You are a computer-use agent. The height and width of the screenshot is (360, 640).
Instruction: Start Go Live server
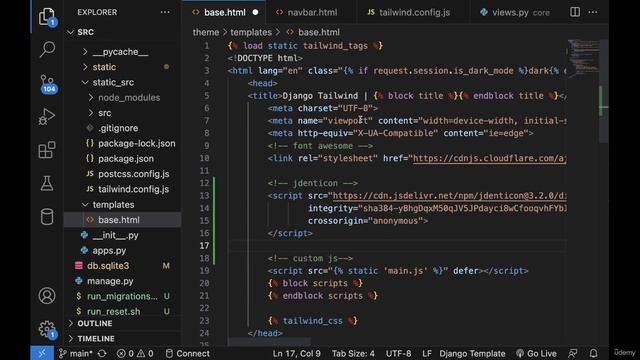(x=536, y=353)
